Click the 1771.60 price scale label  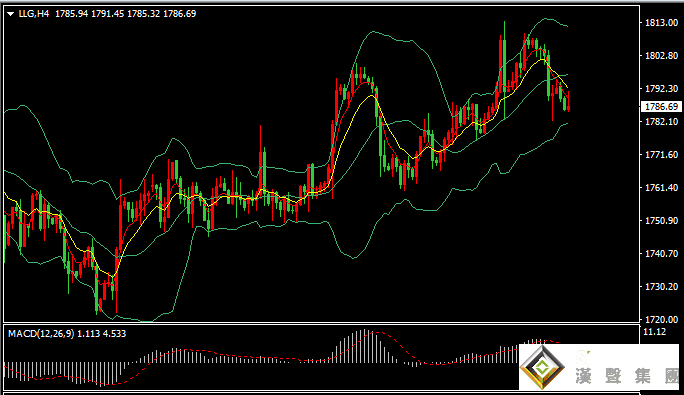click(661, 155)
